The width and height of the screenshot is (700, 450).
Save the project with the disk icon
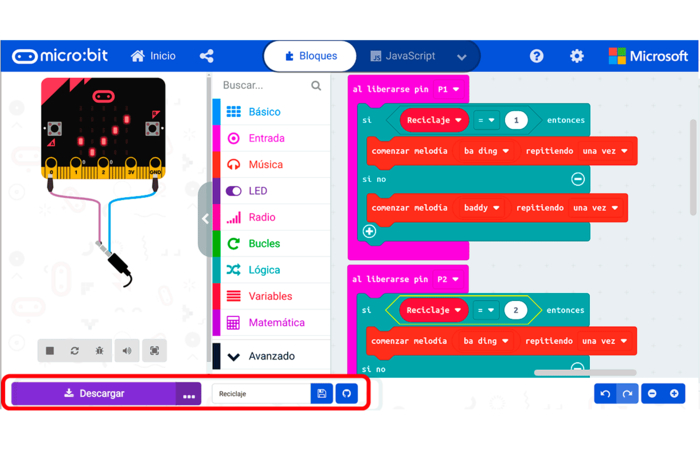(322, 394)
